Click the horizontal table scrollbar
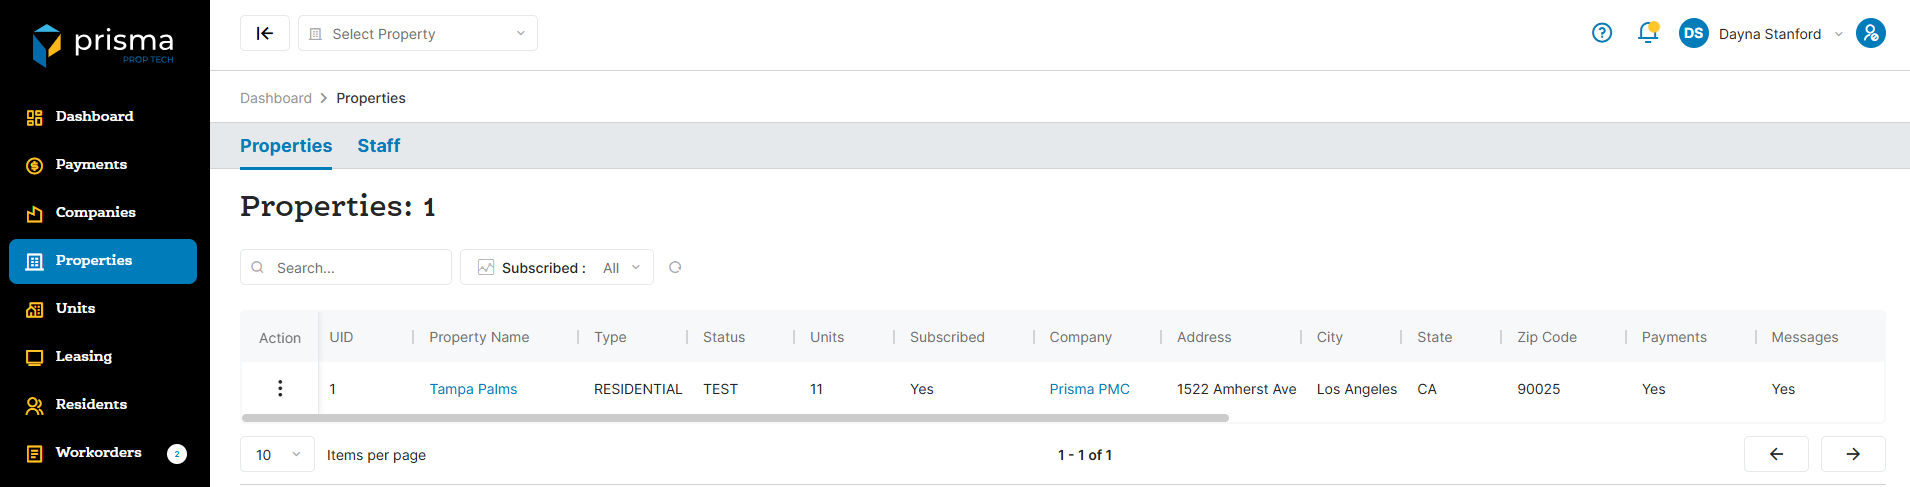This screenshot has width=1910, height=487. tap(735, 418)
